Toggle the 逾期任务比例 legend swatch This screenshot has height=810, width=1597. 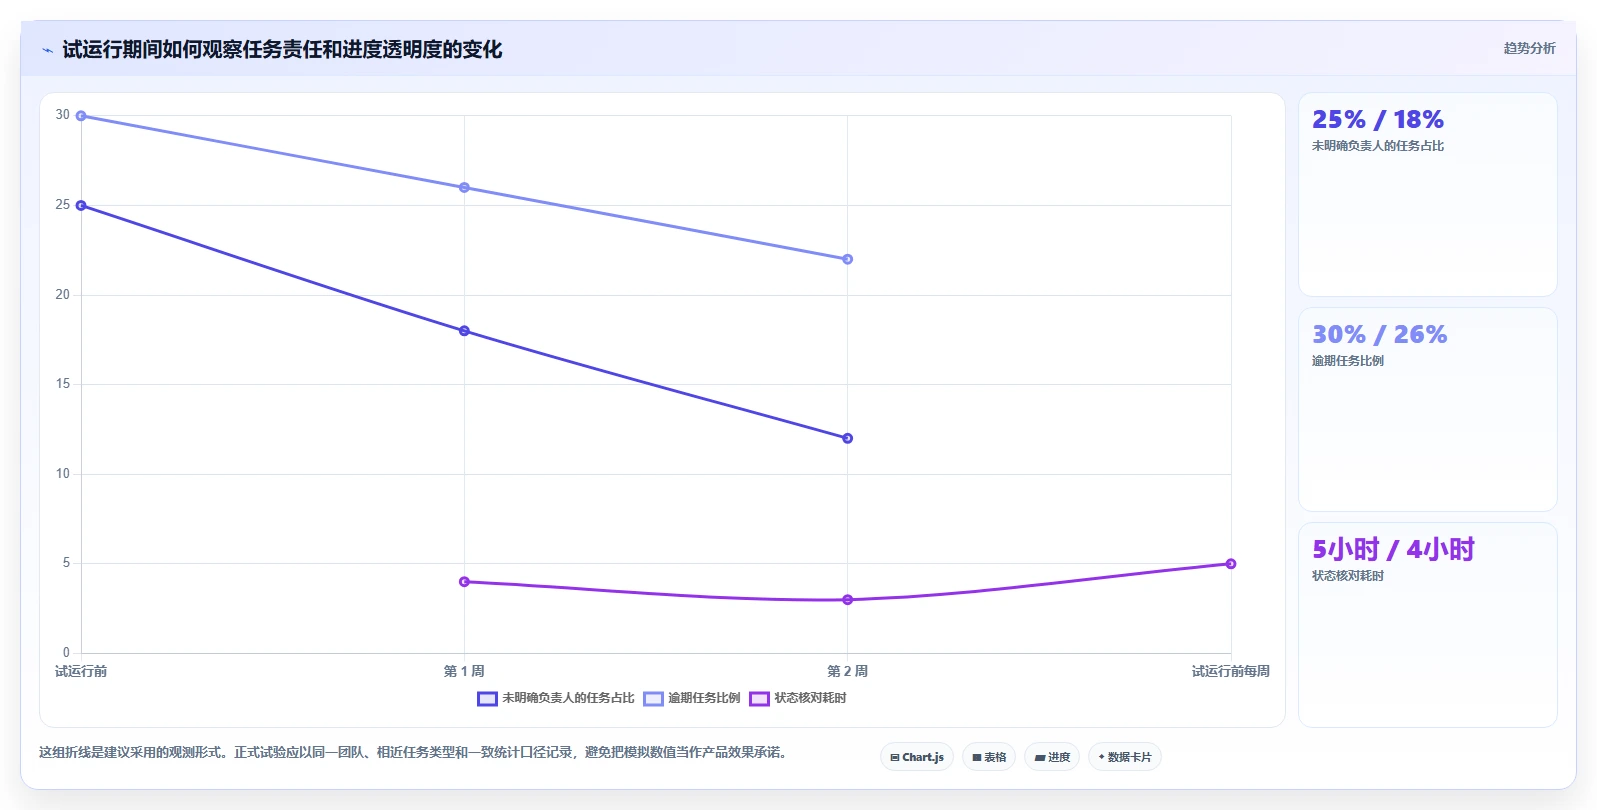click(653, 699)
